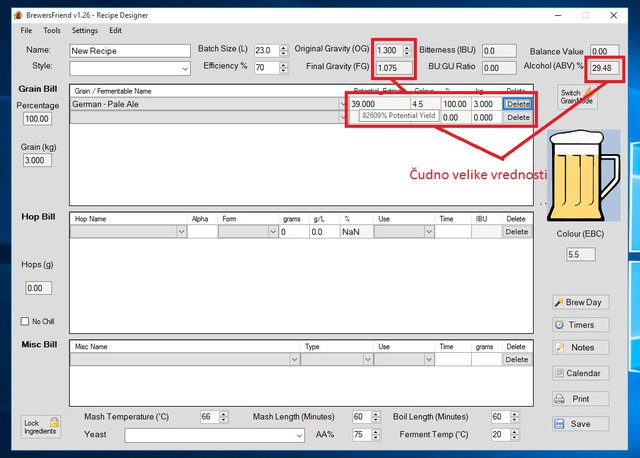Viewport: 640px width, 458px height.
Task: Click the Efficiency % value field
Action: (x=266, y=67)
